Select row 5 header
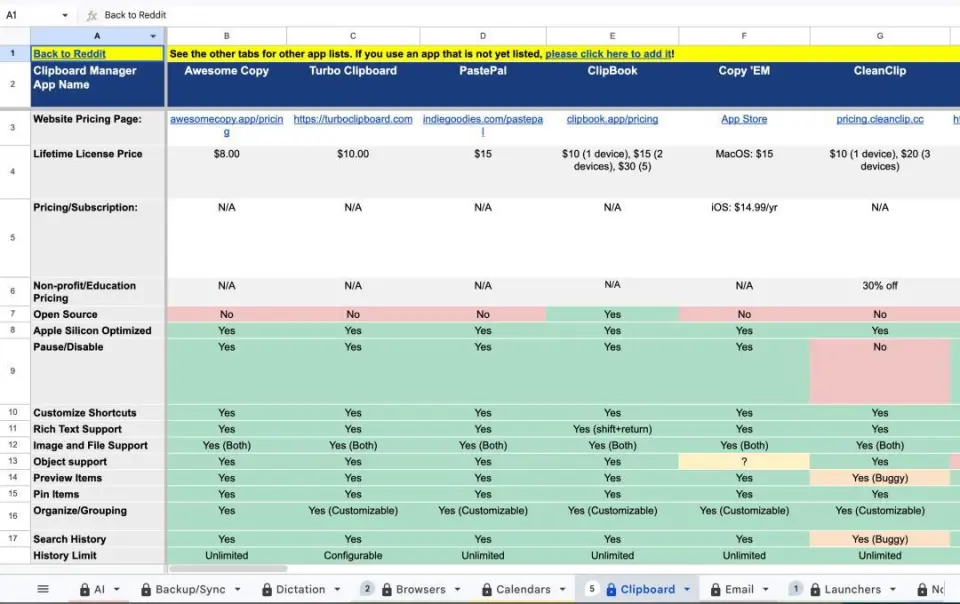Image resolution: width=960 pixels, height=604 pixels. point(13,237)
